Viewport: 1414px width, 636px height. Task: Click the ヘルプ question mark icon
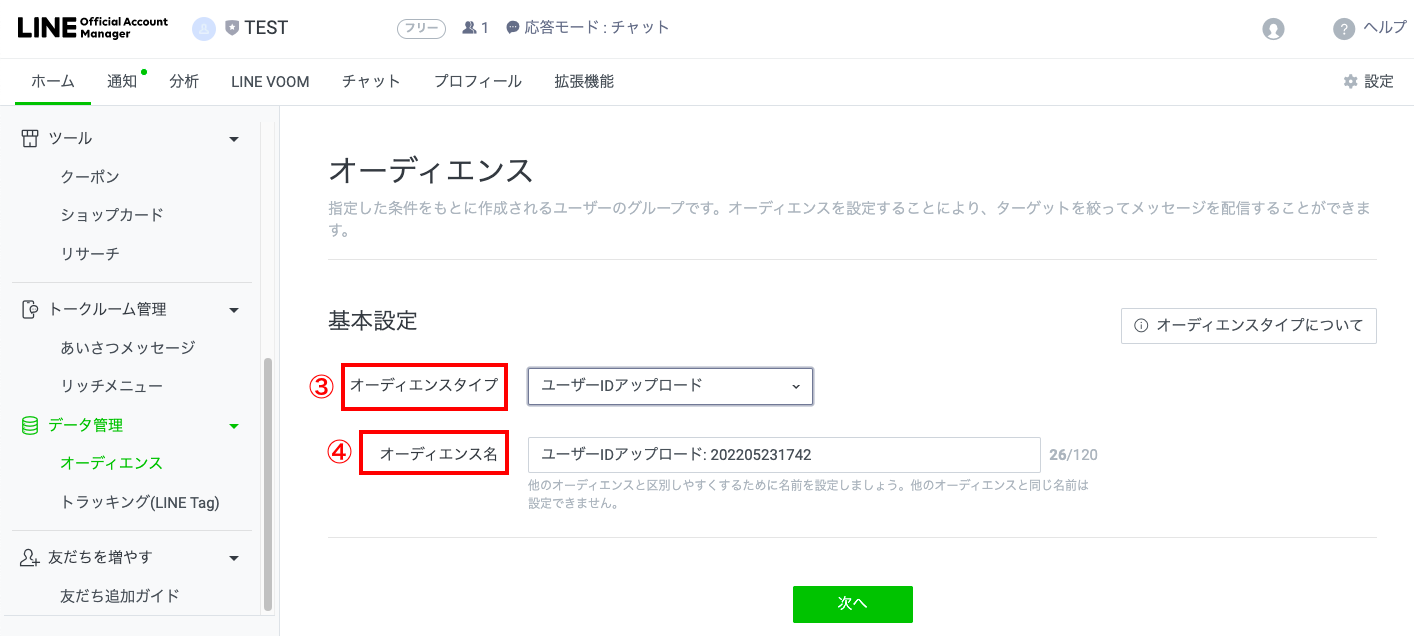coord(1342,28)
